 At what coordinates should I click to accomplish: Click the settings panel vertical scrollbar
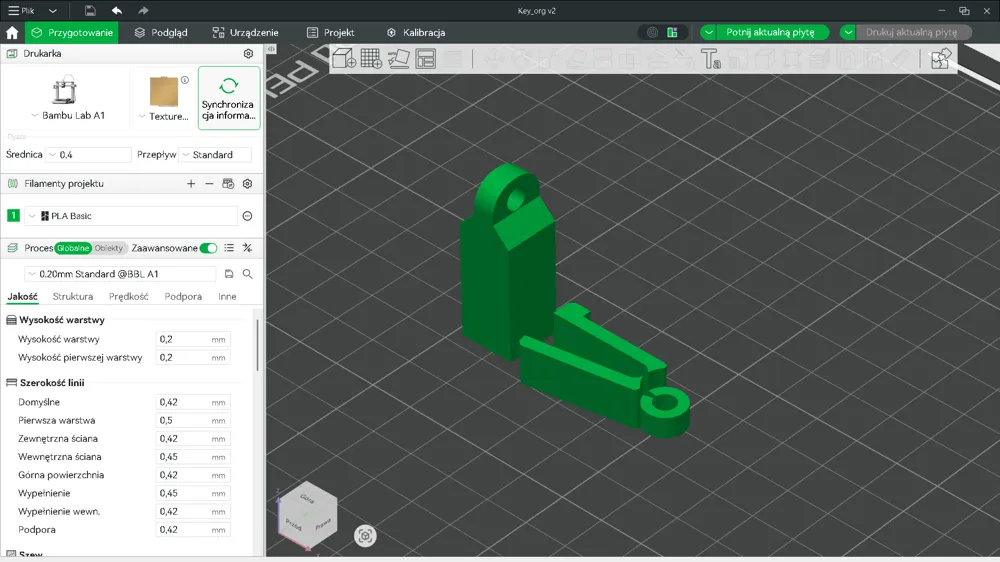pos(258,344)
